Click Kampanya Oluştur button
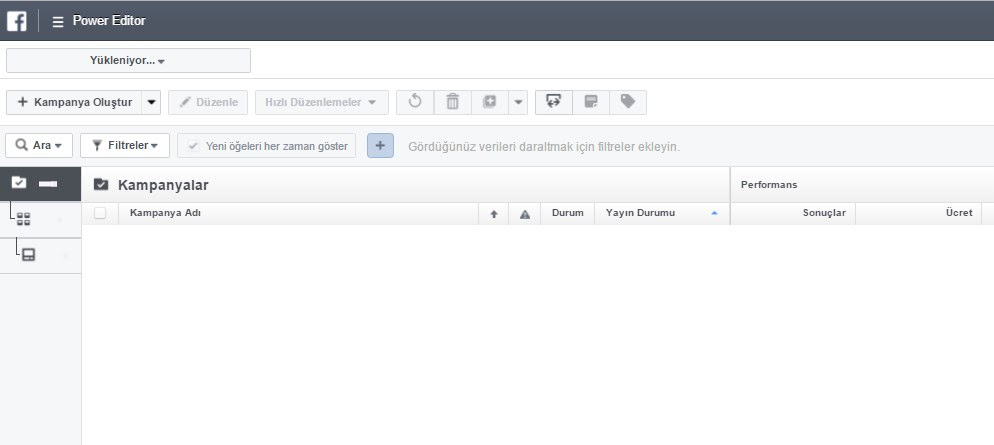This screenshot has height=445, width=994. tap(74, 102)
